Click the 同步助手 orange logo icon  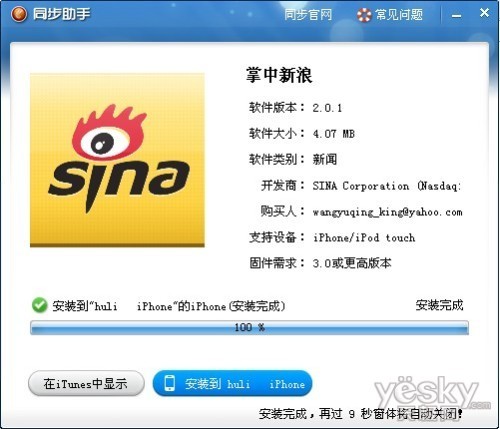[x=19, y=14]
